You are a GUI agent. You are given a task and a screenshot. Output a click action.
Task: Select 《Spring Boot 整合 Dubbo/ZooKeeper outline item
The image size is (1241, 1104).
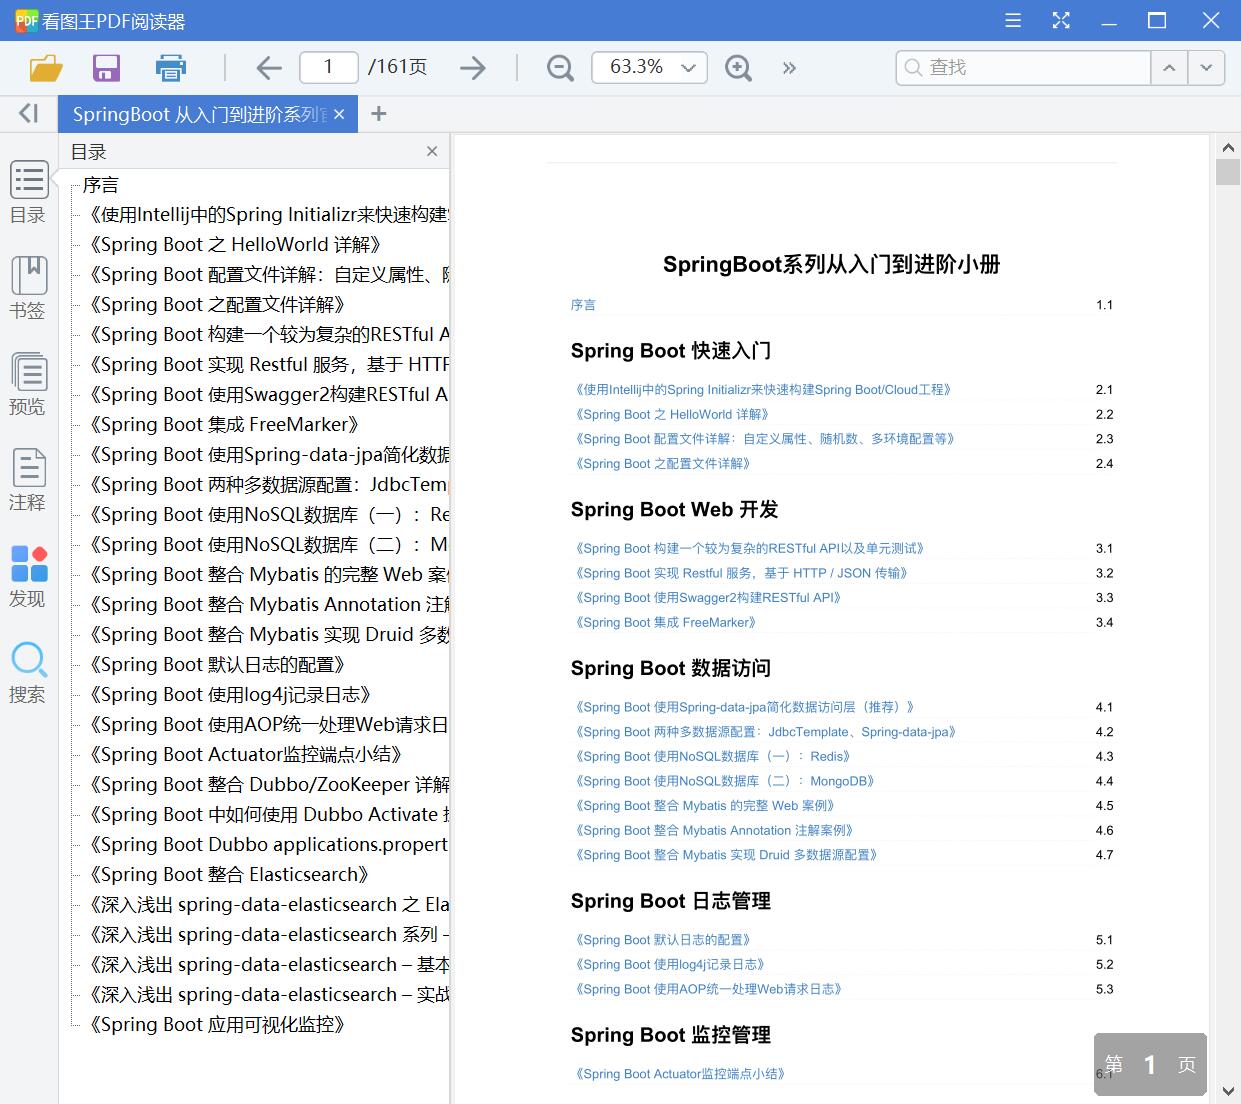[x=269, y=784]
